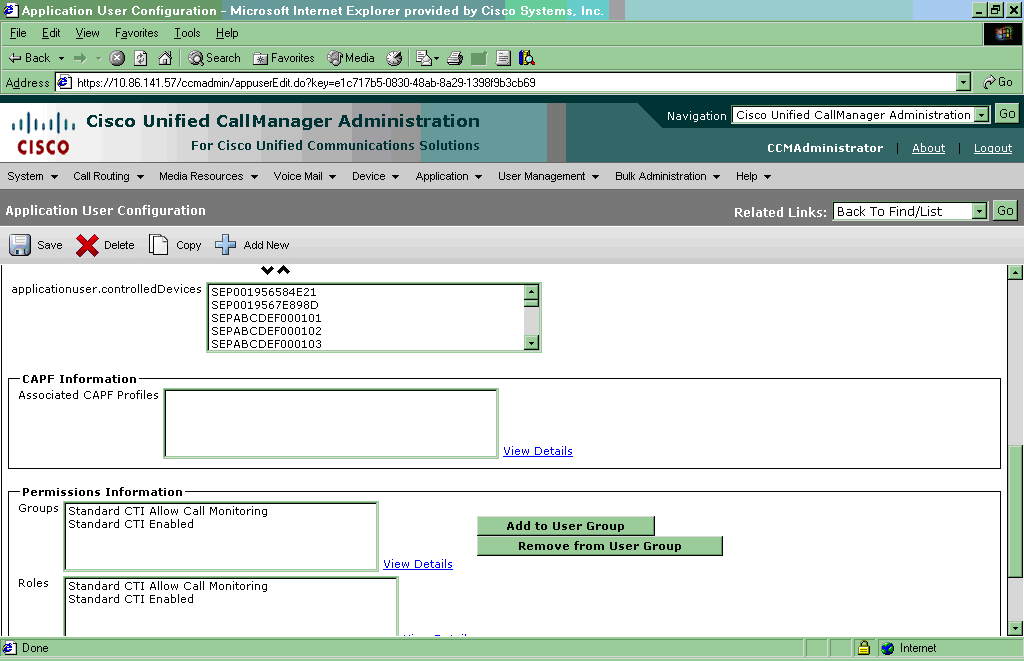Select Standard CTI Enabled in Groups list

pos(131,524)
